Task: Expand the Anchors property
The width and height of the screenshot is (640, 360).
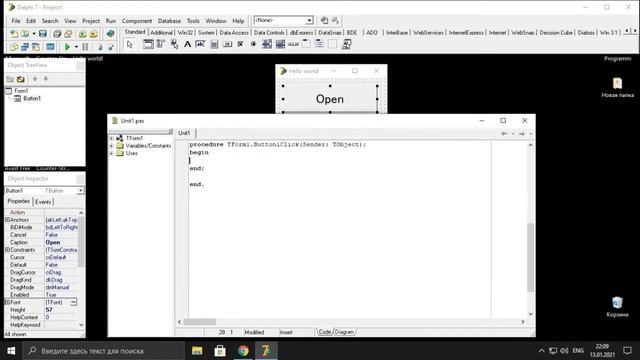Action: [7, 220]
